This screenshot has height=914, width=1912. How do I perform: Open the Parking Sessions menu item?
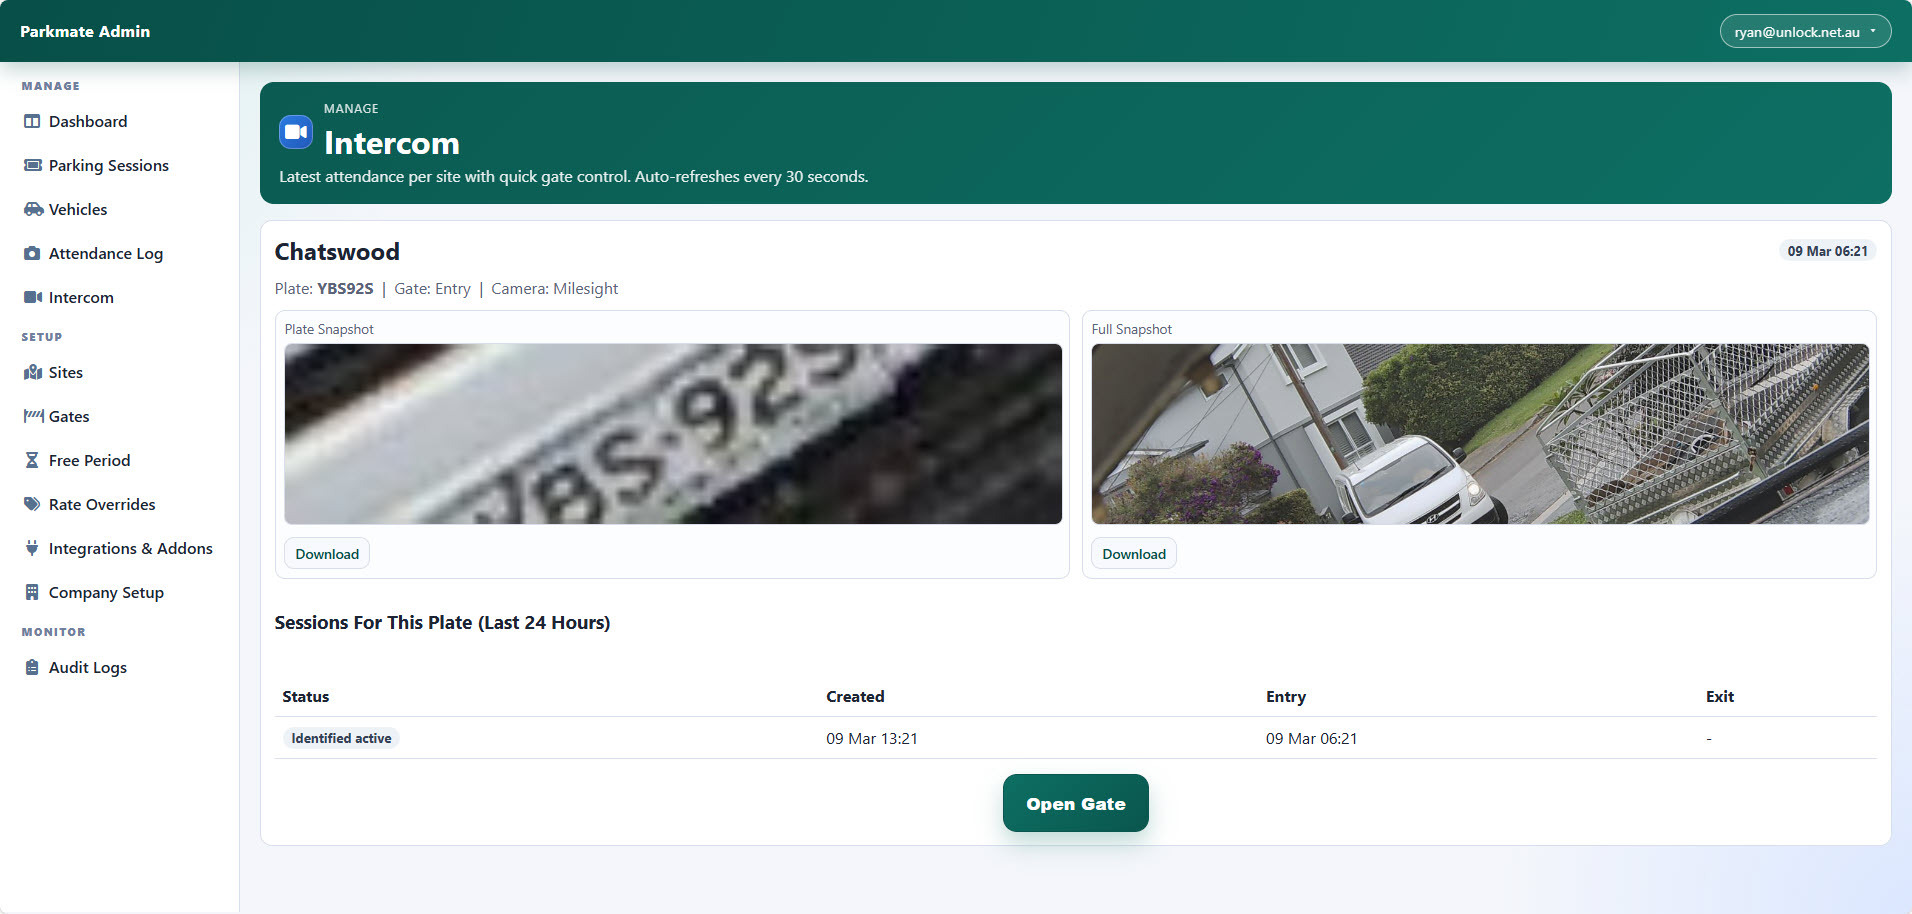point(108,166)
